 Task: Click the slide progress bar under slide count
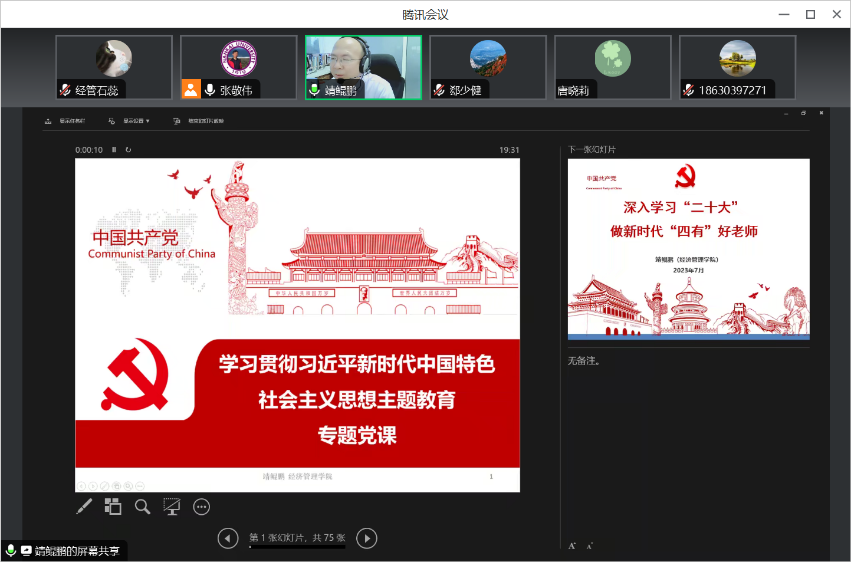pyautogui.click(x=297, y=547)
